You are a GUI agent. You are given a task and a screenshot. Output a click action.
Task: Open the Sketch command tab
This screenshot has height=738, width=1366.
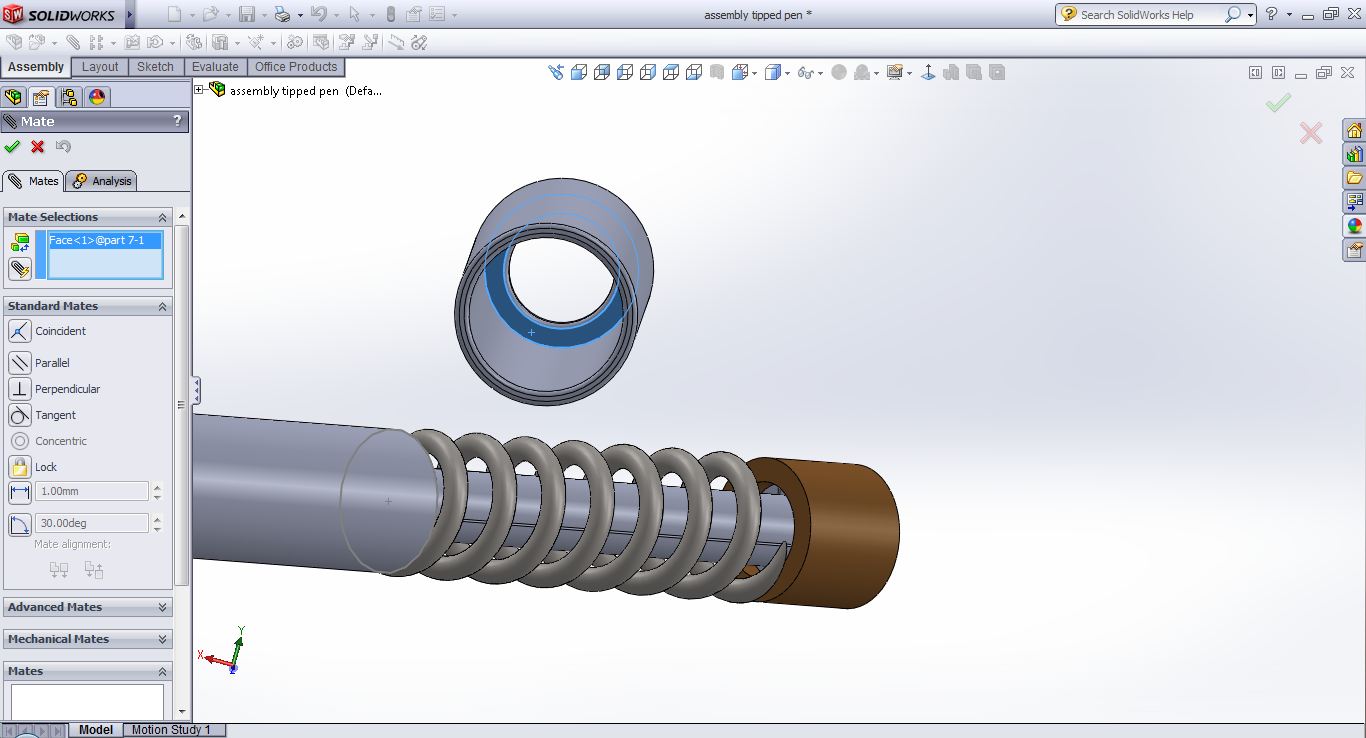coord(155,67)
